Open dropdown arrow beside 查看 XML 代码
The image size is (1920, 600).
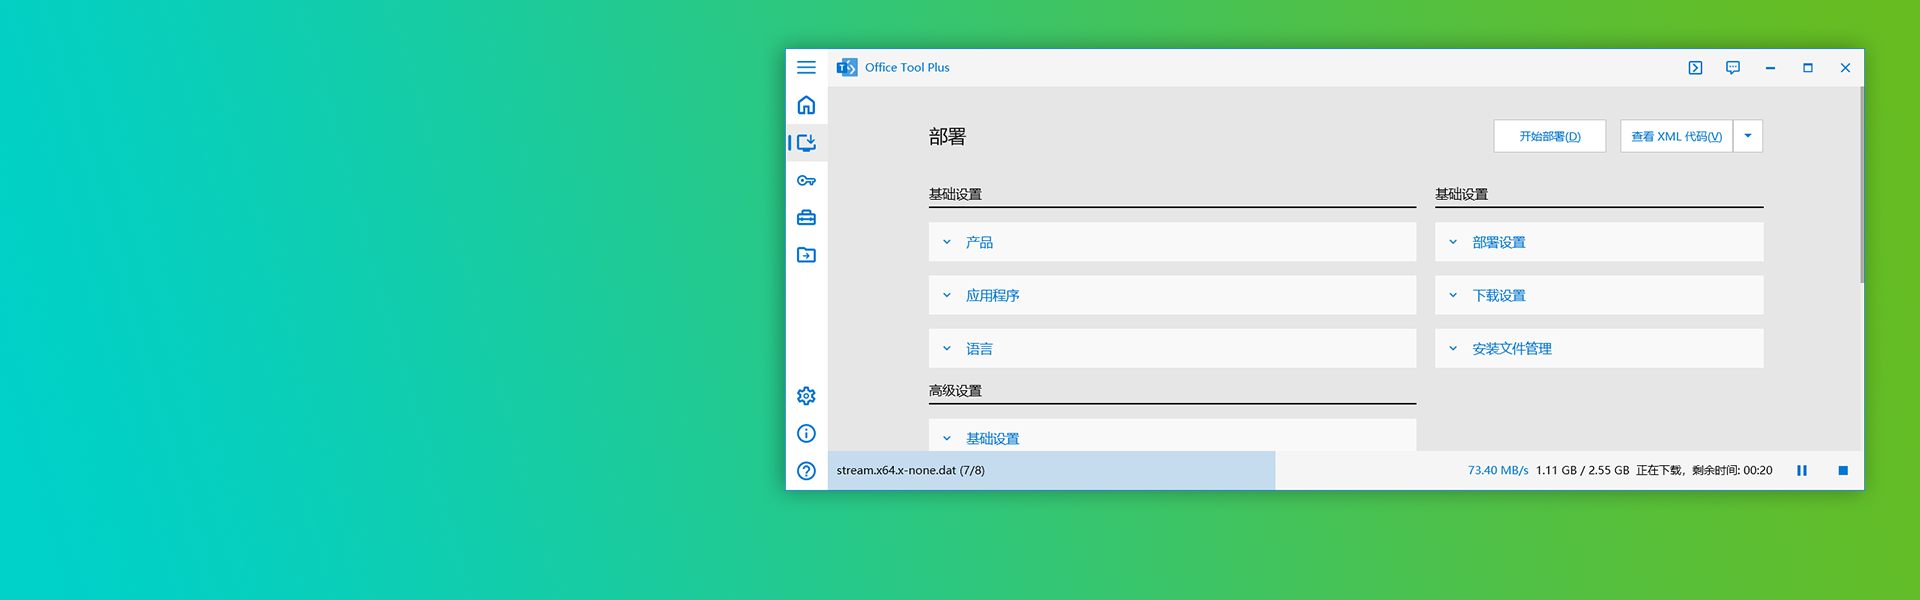[1748, 136]
